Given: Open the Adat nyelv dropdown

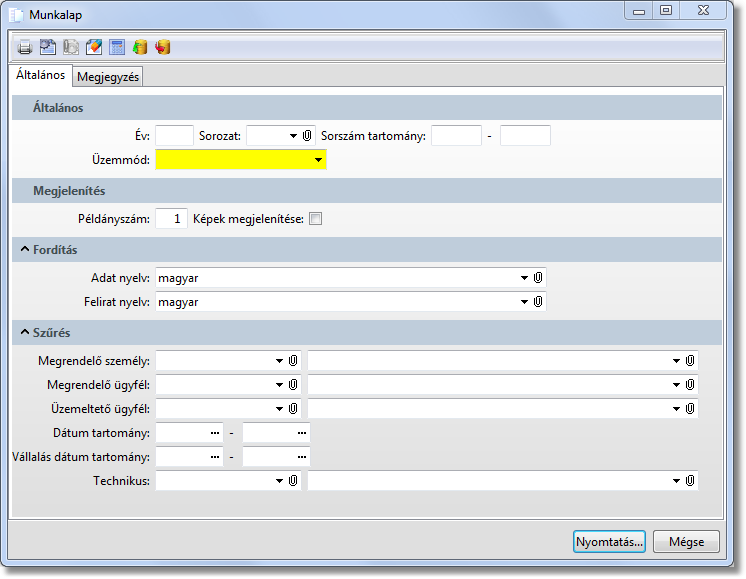Looking at the screenshot, I should click(524, 278).
